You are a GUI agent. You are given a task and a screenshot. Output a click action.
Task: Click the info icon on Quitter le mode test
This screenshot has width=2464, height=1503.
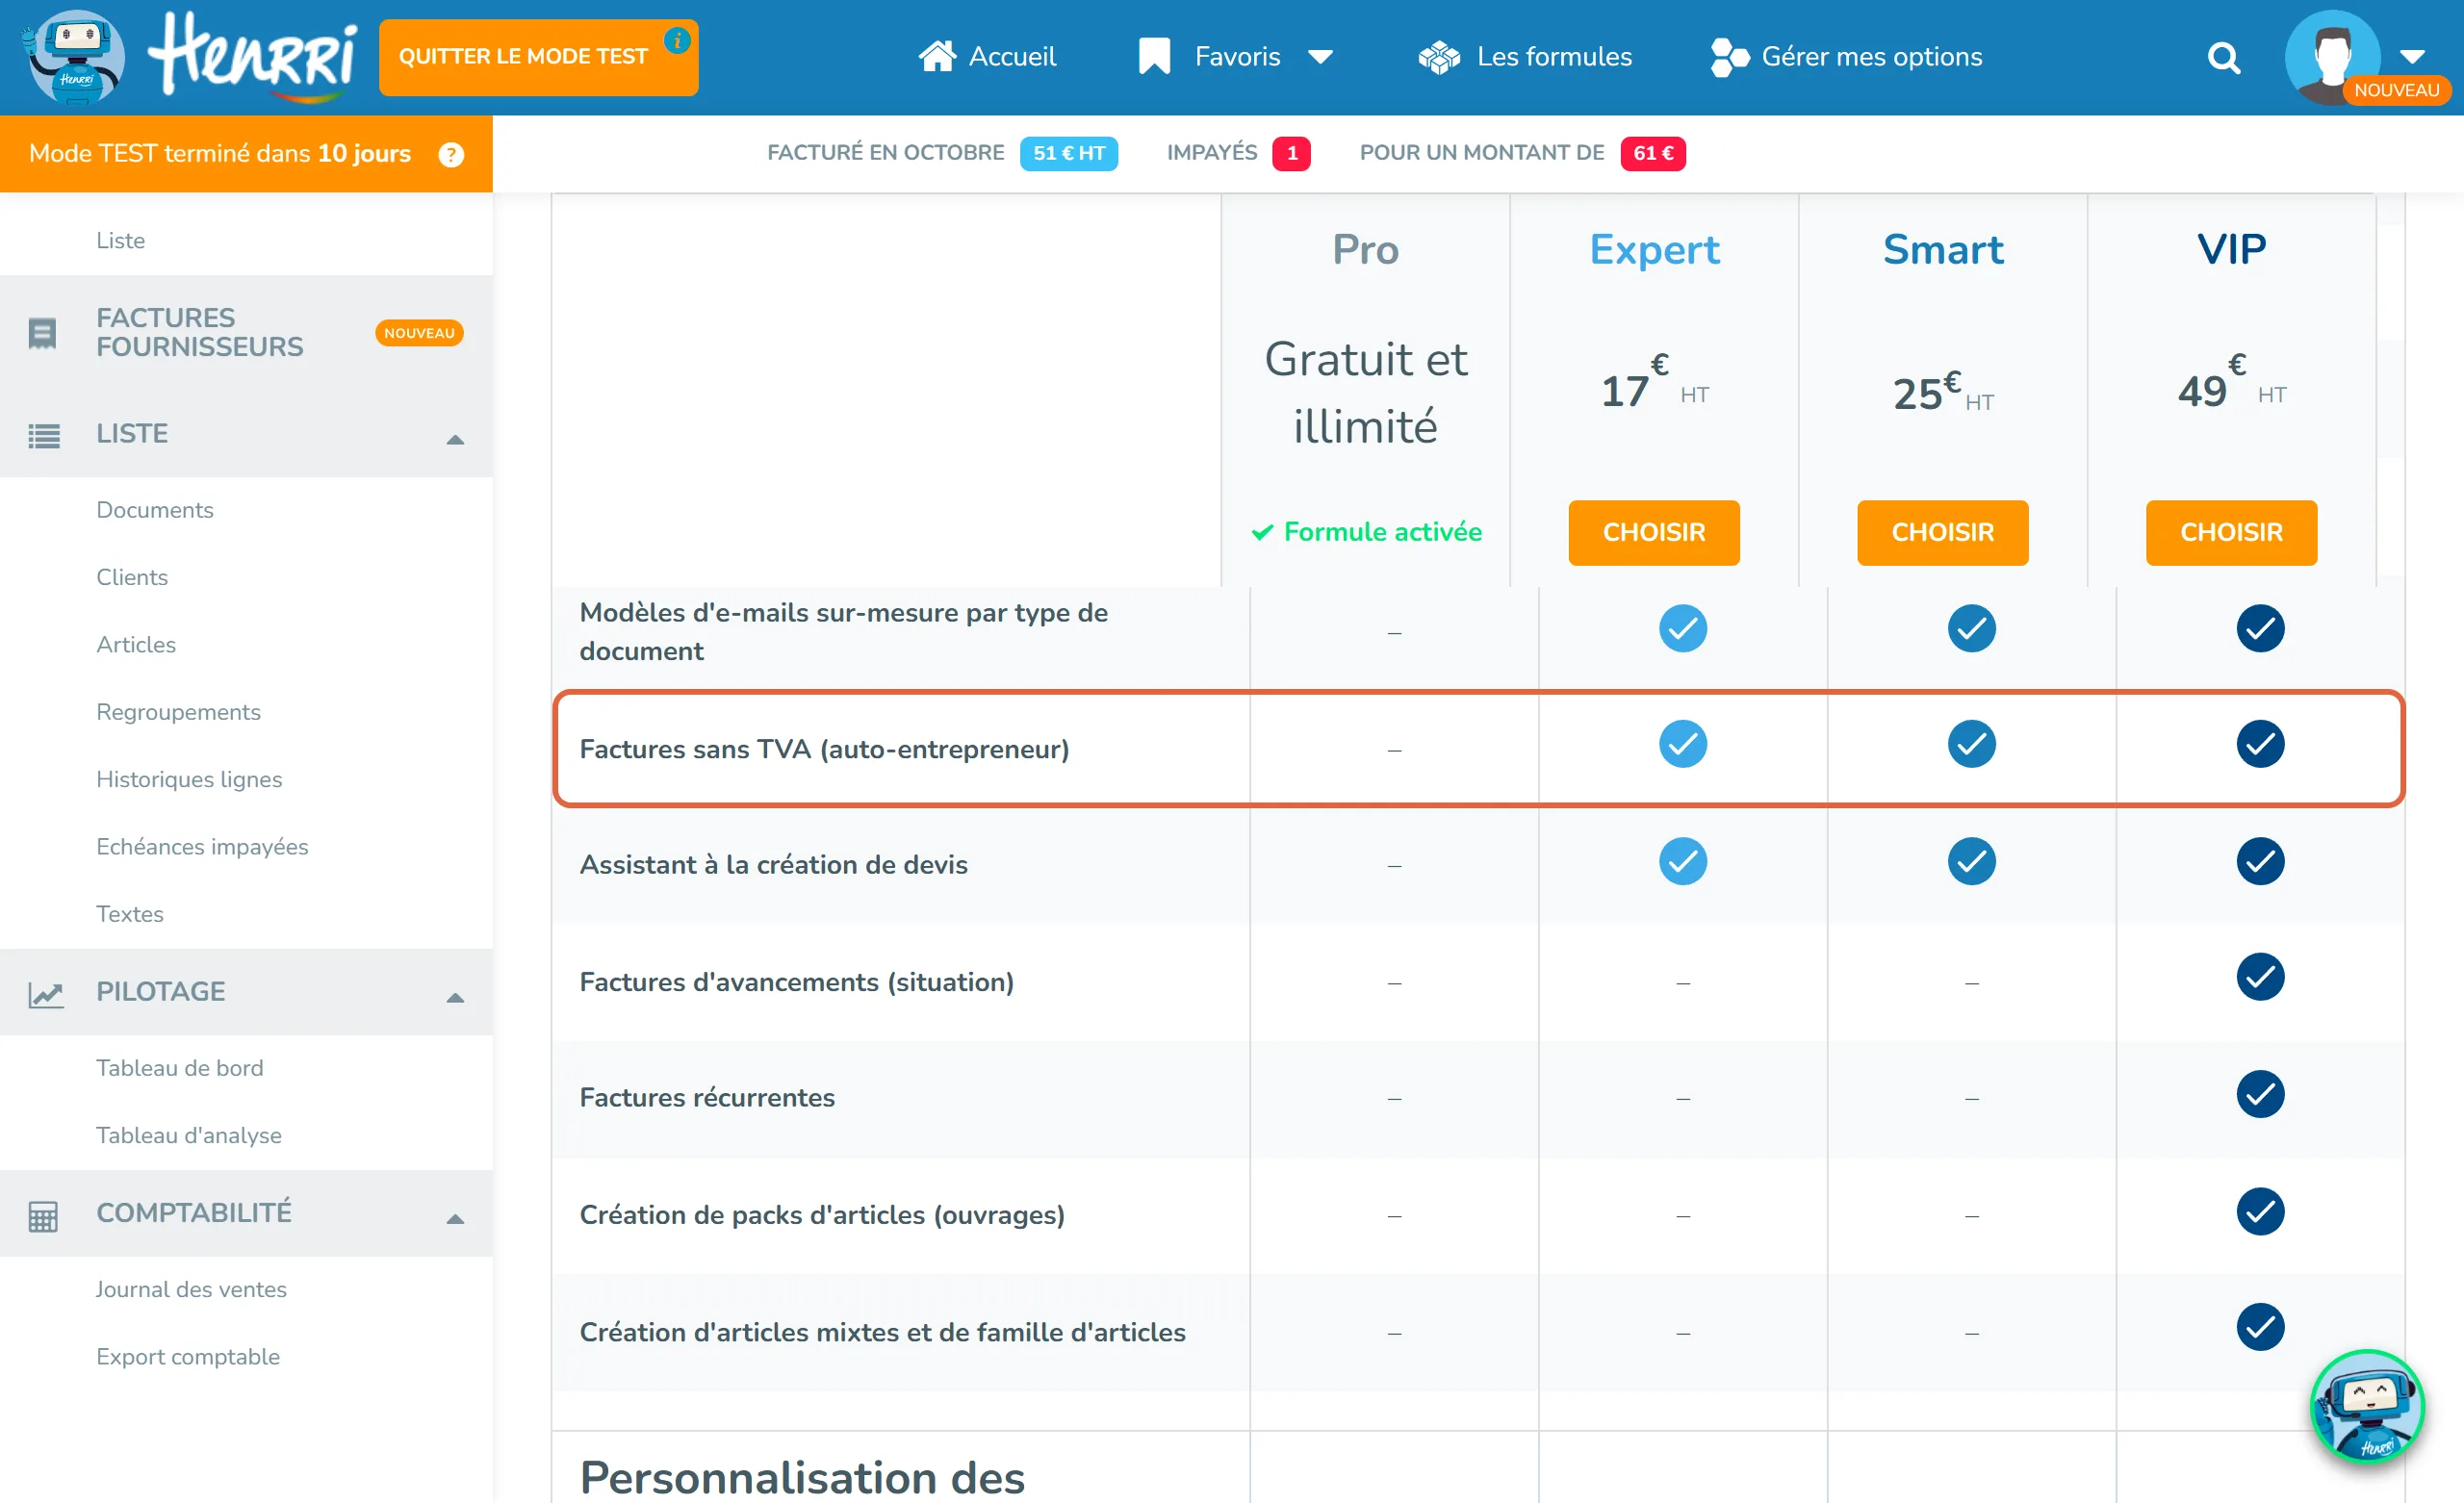pyautogui.click(x=678, y=41)
